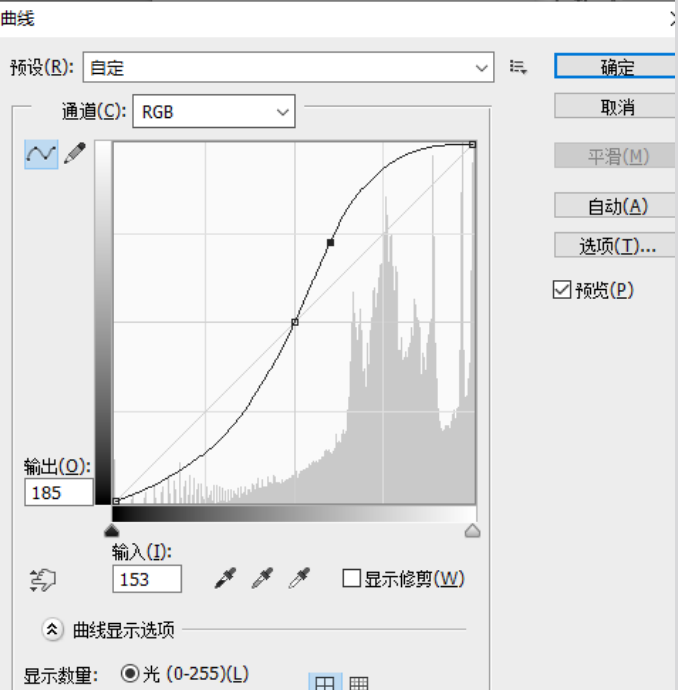Image resolution: width=678 pixels, height=690 pixels.
Task: Pick the white point eyedropper
Action: (300, 578)
